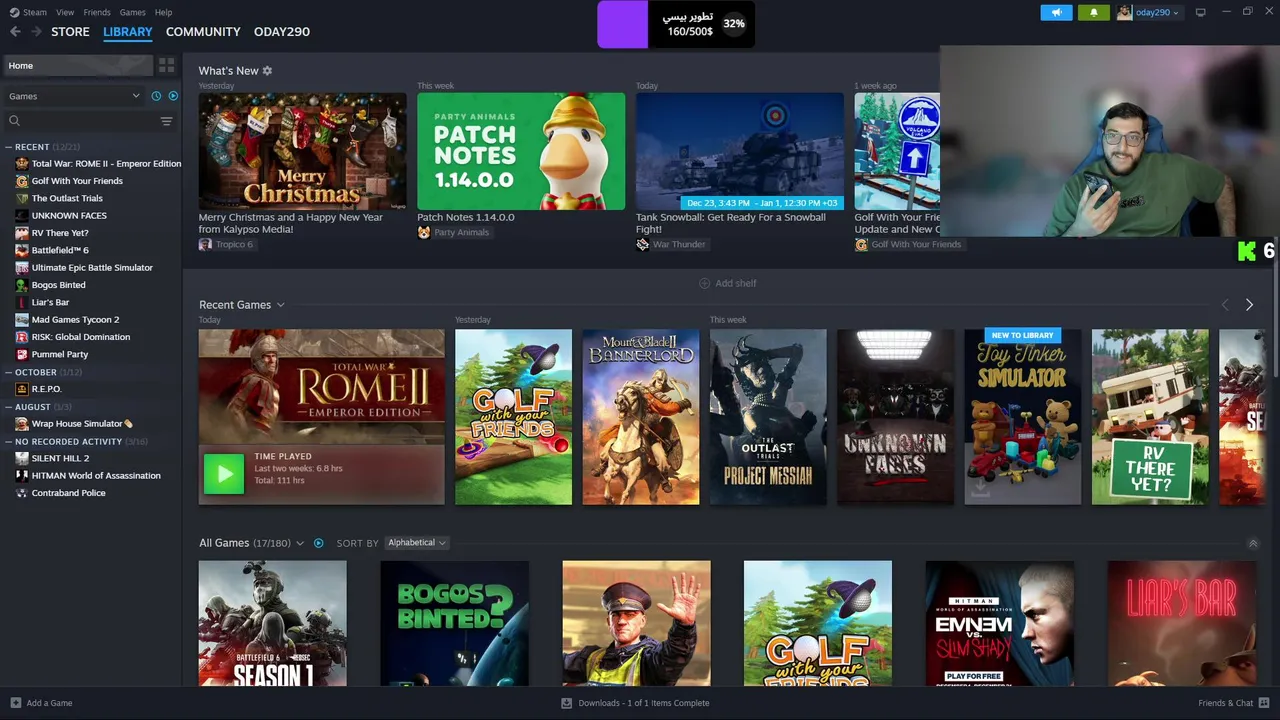Select Battlefield 6 in the sidebar

click(60, 250)
